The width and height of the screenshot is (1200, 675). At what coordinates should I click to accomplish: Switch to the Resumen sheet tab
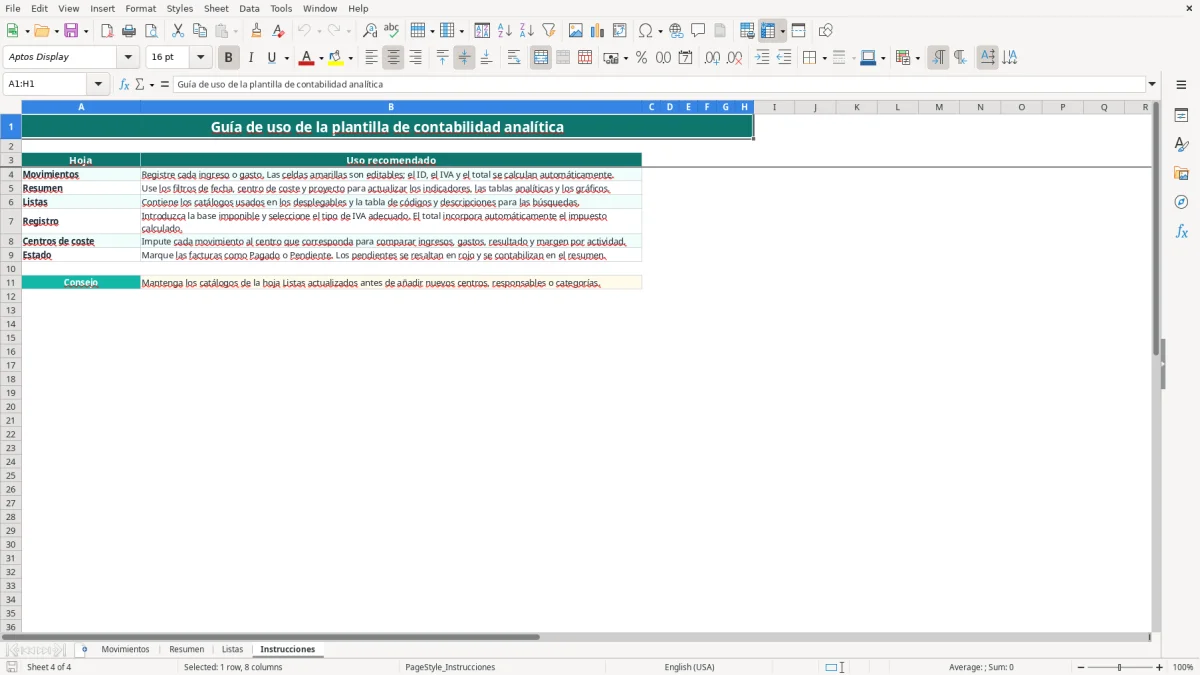[187, 650]
